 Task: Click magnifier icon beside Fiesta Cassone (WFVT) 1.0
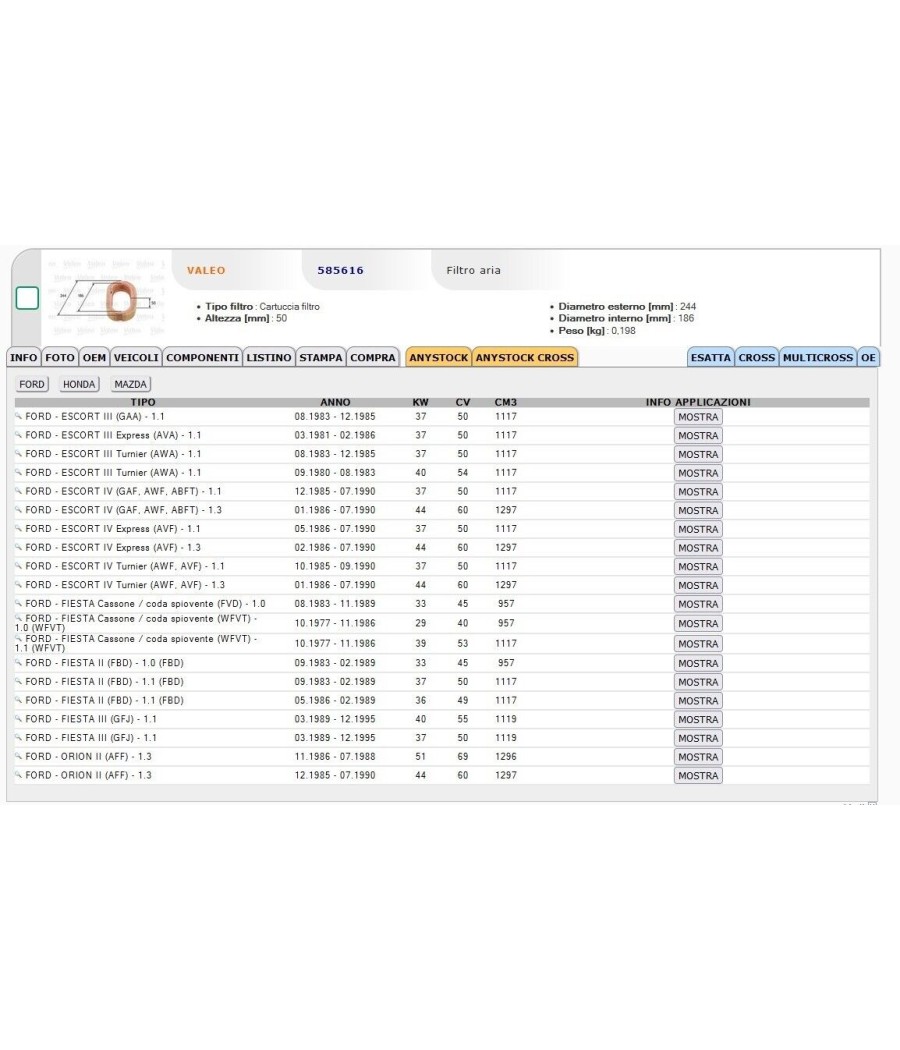coord(19,618)
